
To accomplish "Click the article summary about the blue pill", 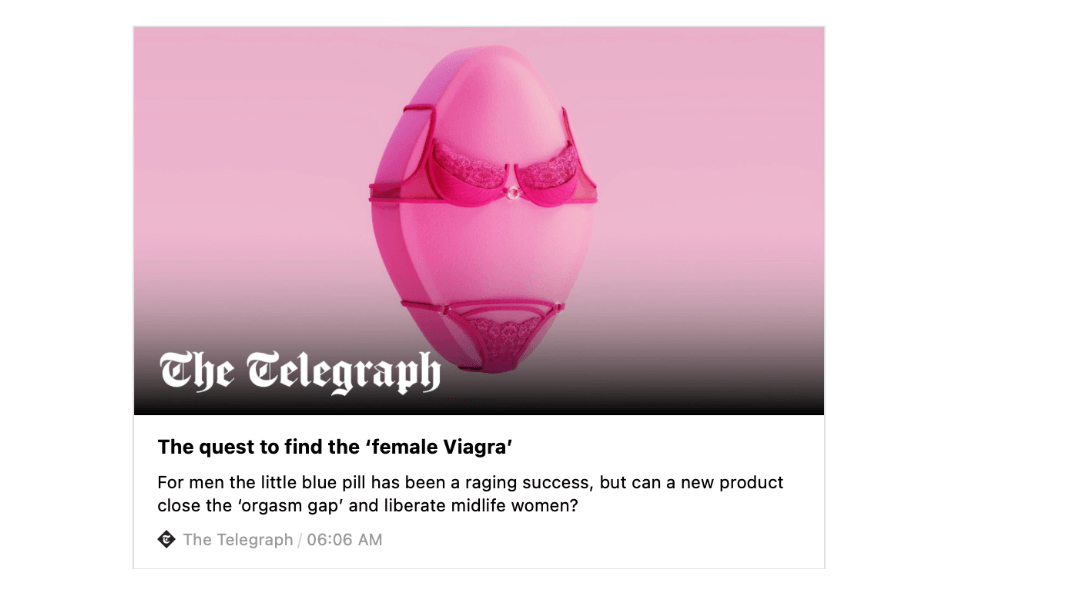I will click(x=470, y=494).
